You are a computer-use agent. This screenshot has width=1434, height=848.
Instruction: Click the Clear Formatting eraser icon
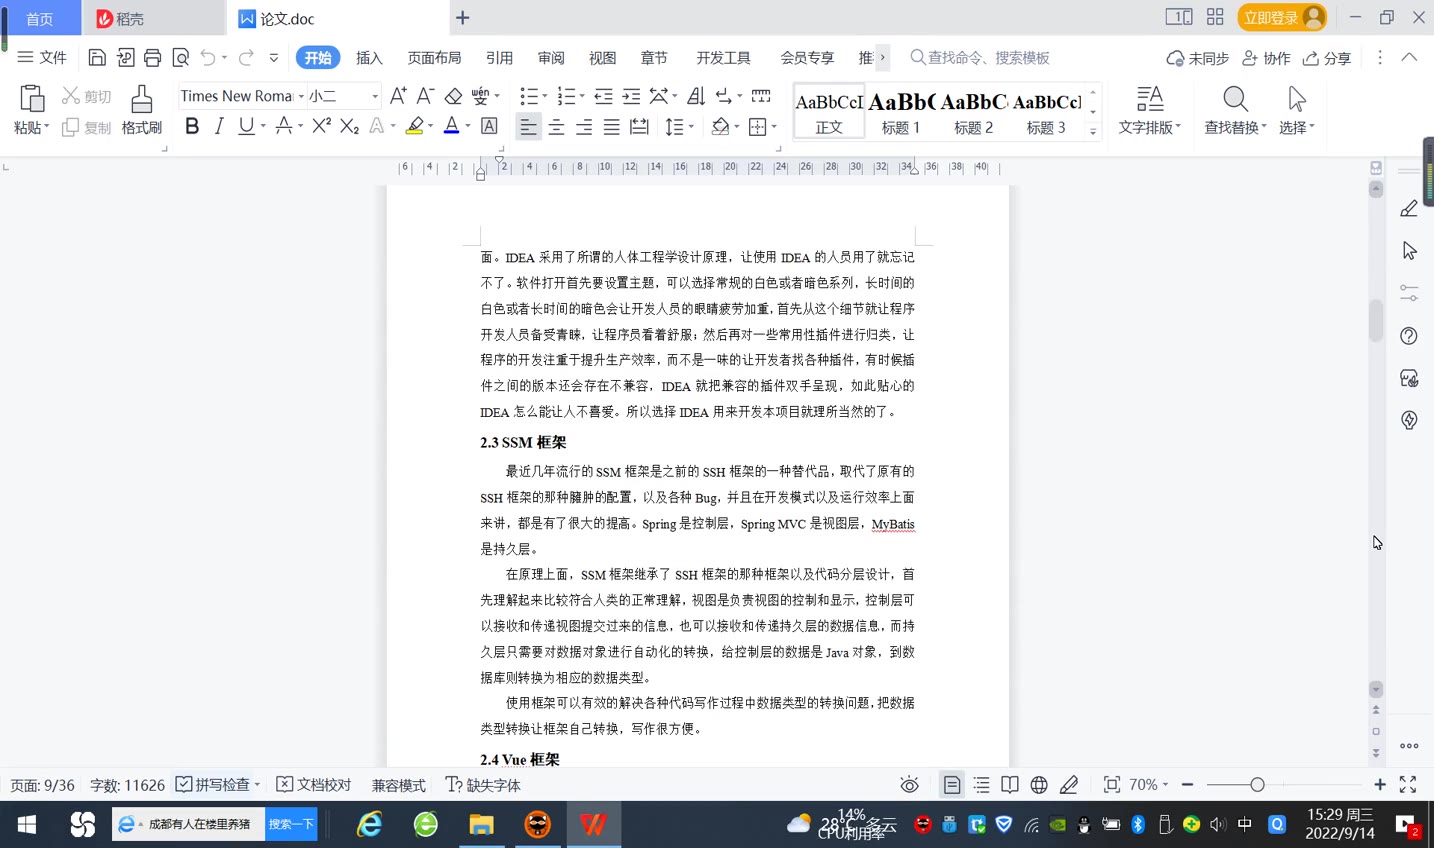pyautogui.click(x=453, y=96)
